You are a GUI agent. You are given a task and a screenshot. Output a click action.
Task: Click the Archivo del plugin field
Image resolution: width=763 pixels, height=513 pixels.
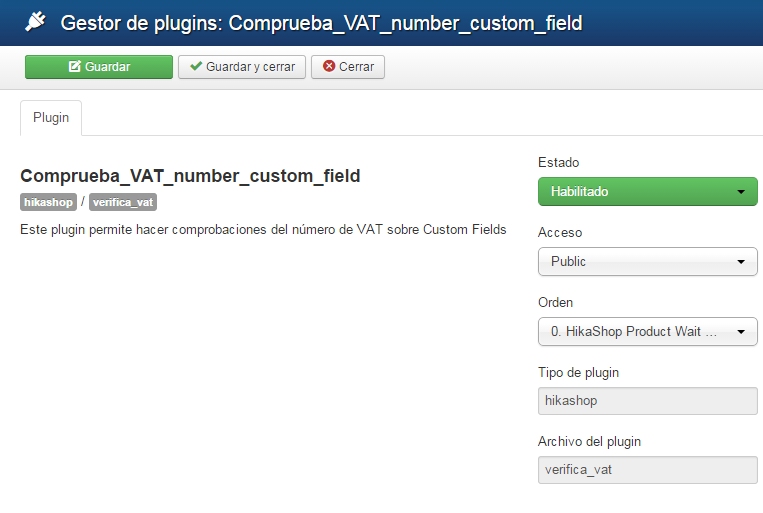[x=647, y=470]
